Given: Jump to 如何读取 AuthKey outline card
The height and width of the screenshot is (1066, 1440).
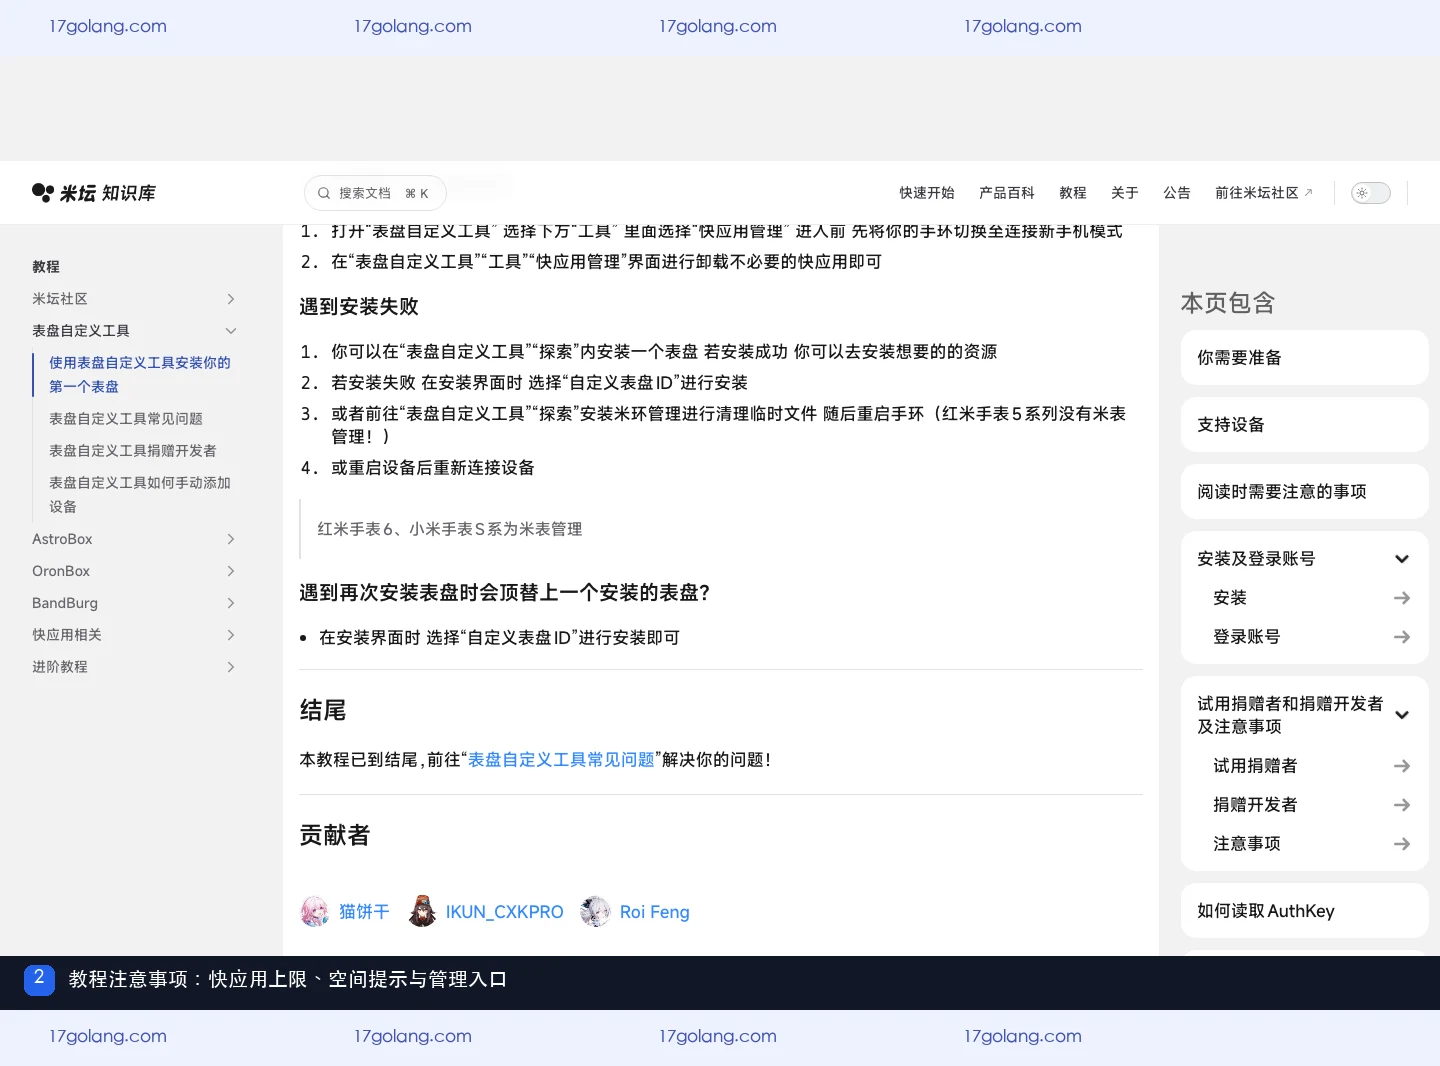Looking at the screenshot, I should [1304, 911].
